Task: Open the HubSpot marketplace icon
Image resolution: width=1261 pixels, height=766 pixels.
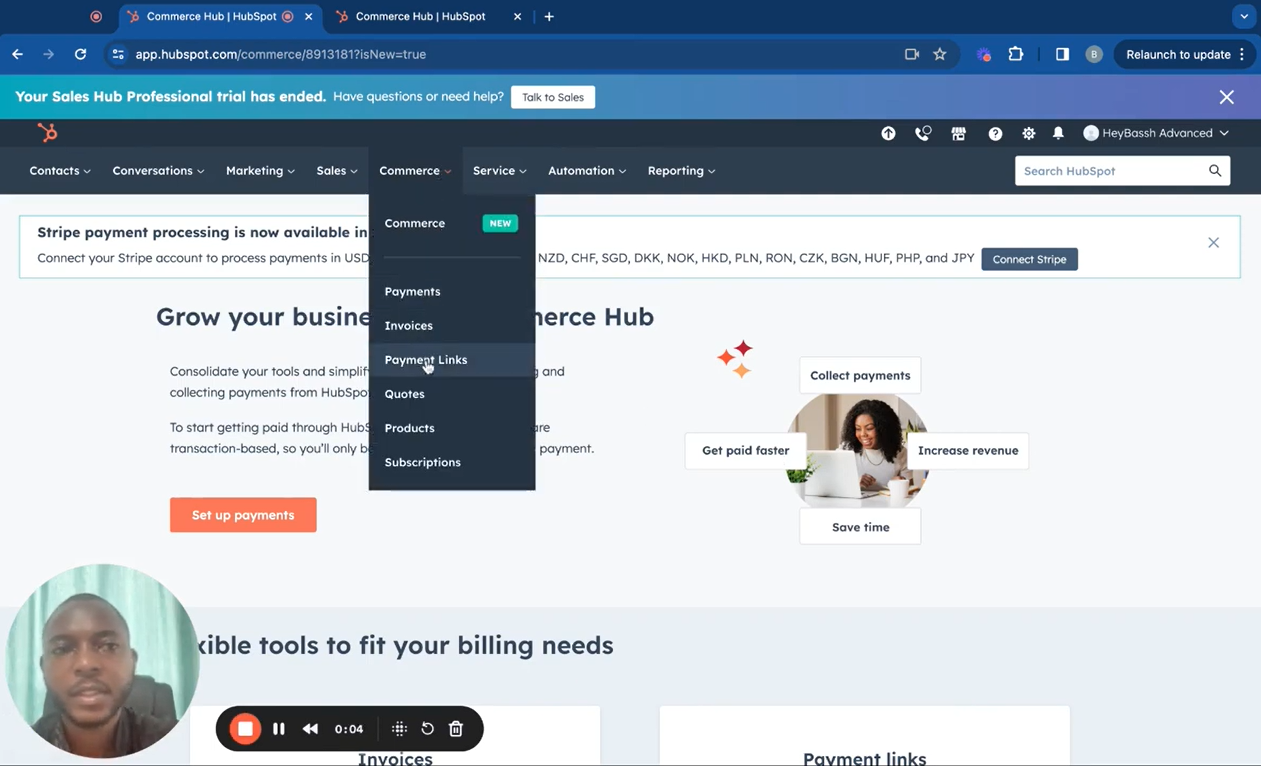Action: point(958,133)
